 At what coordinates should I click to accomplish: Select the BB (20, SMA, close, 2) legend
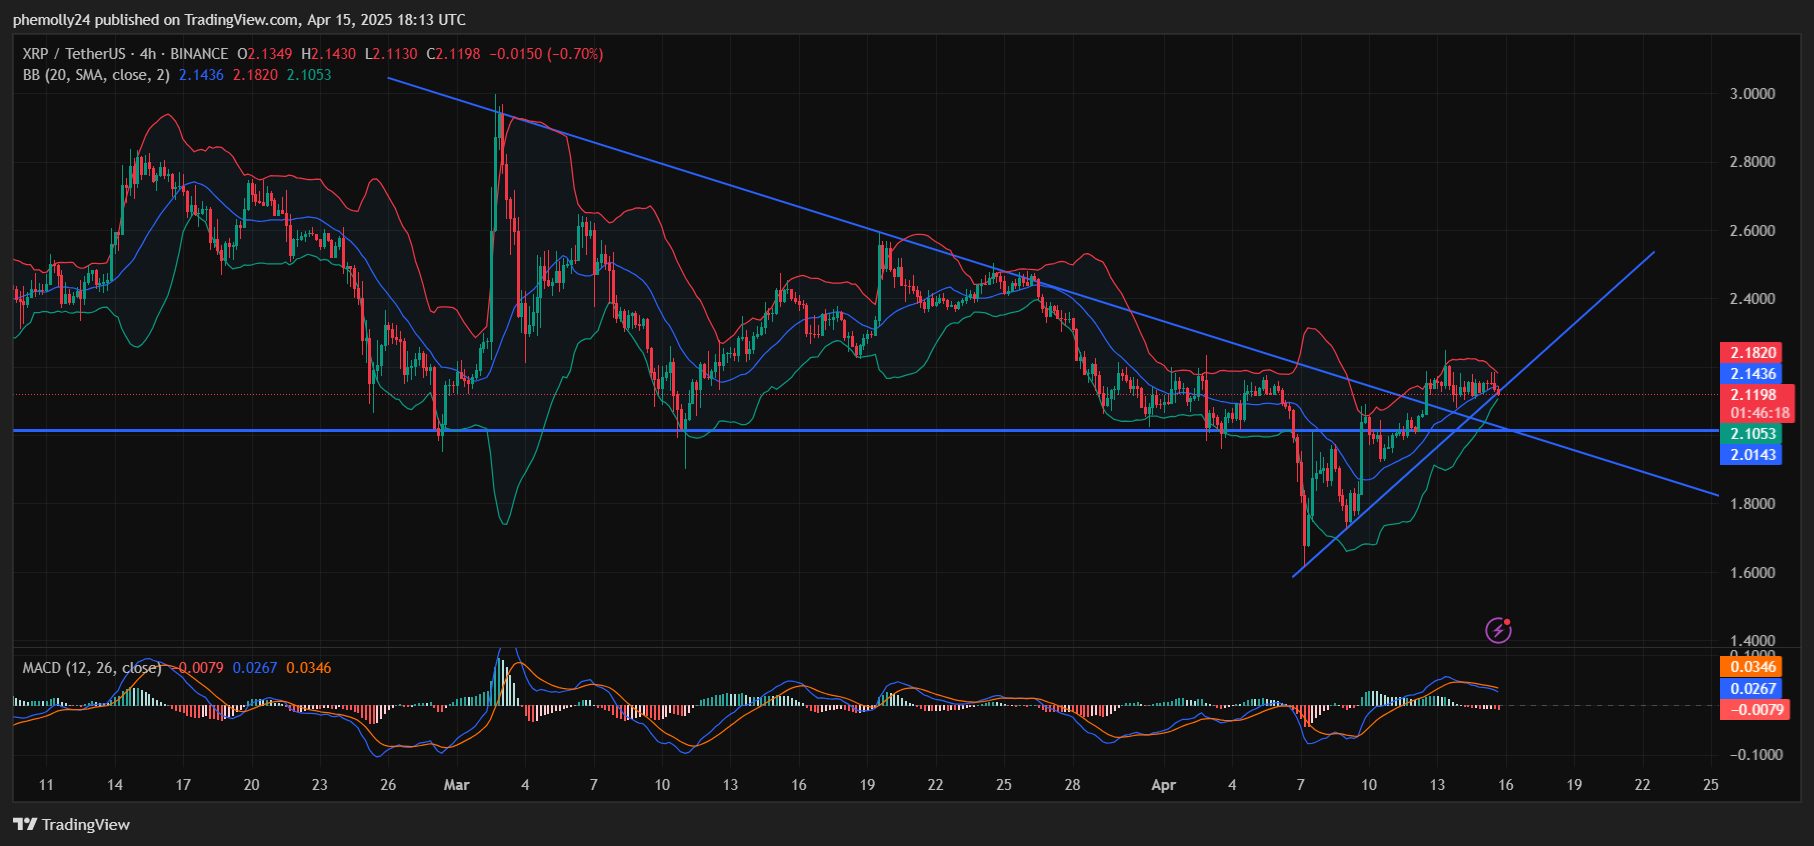pos(96,75)
